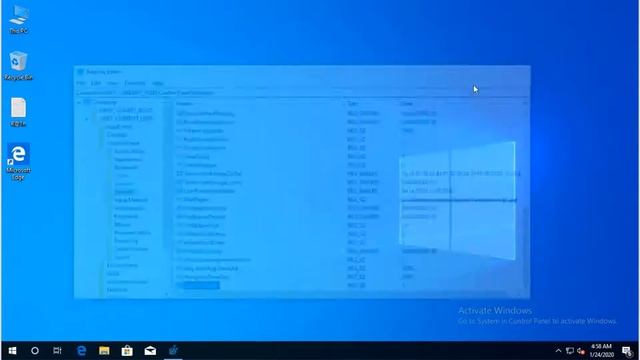The width and height of the screenshot is (640, 360).
Task: Open Microsoft Store from taskbar
Action: click(127, 351)
